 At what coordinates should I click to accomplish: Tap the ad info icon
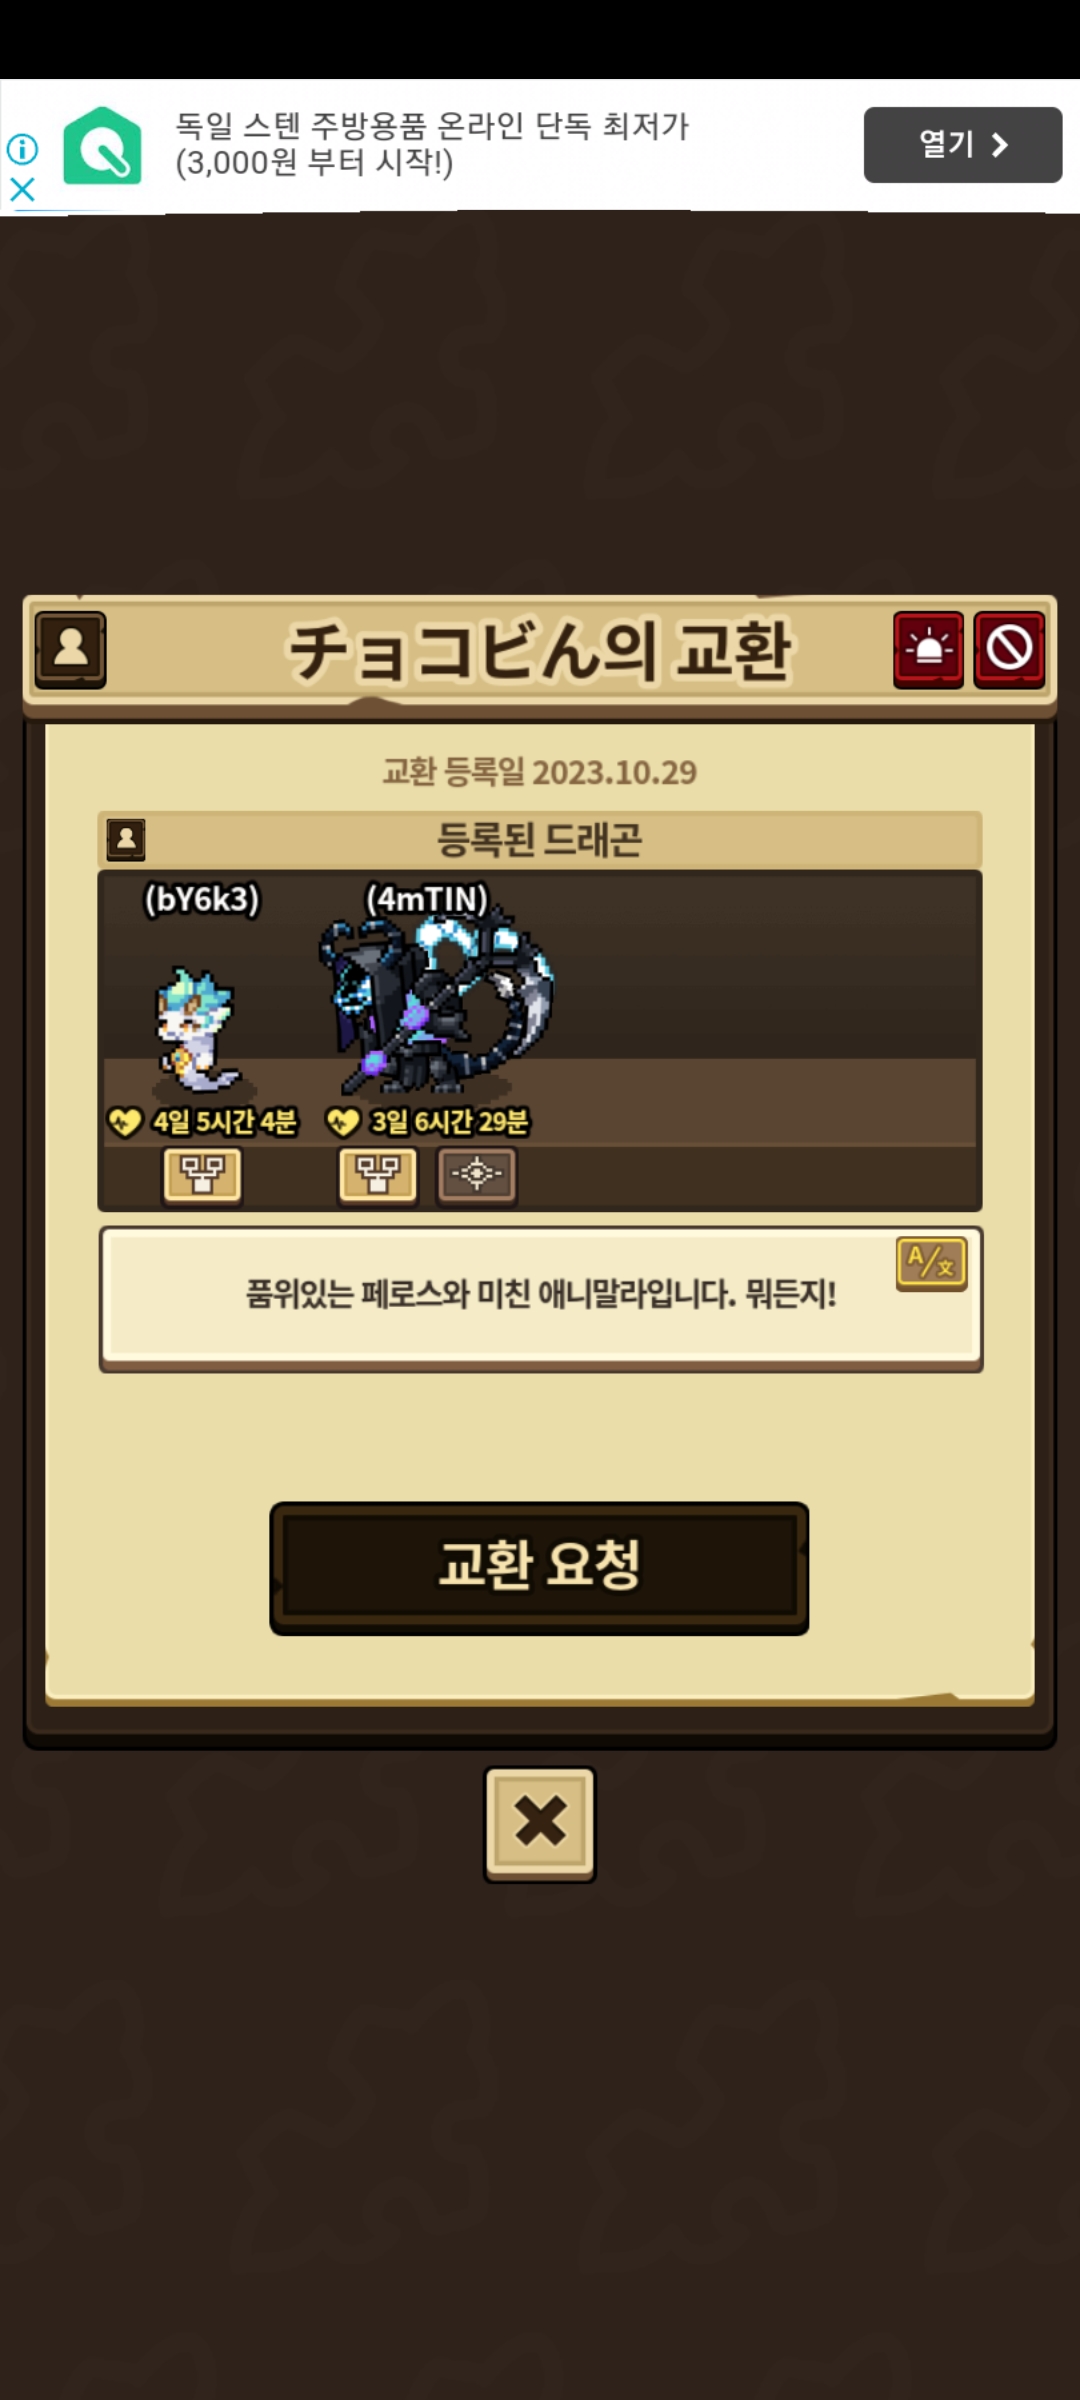point(22,149)
